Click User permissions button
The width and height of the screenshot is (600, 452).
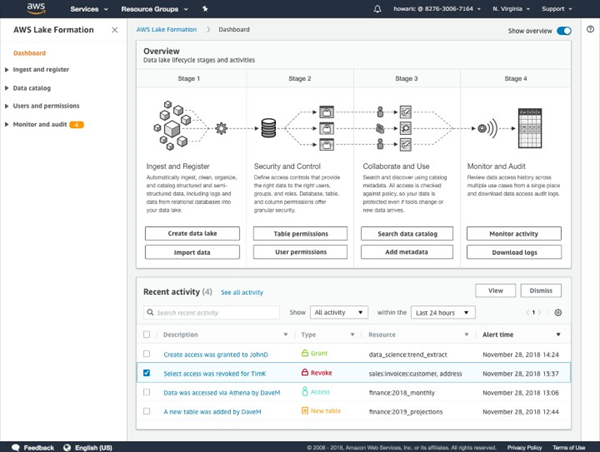300,252
